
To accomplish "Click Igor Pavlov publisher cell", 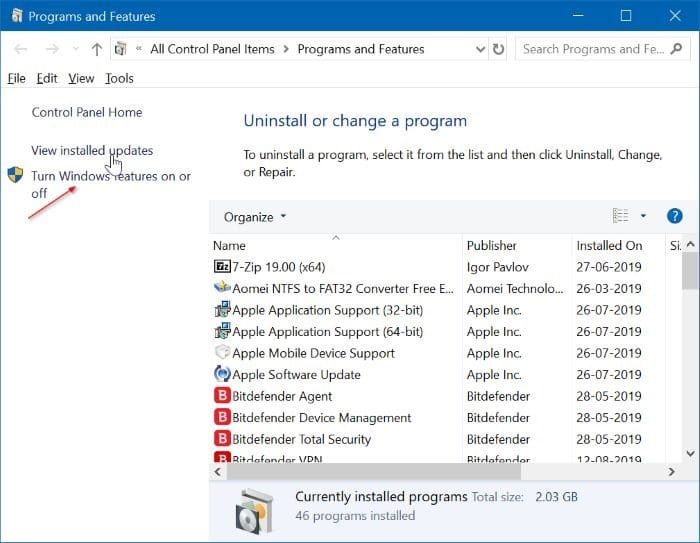I will click(x=498, y=267).
